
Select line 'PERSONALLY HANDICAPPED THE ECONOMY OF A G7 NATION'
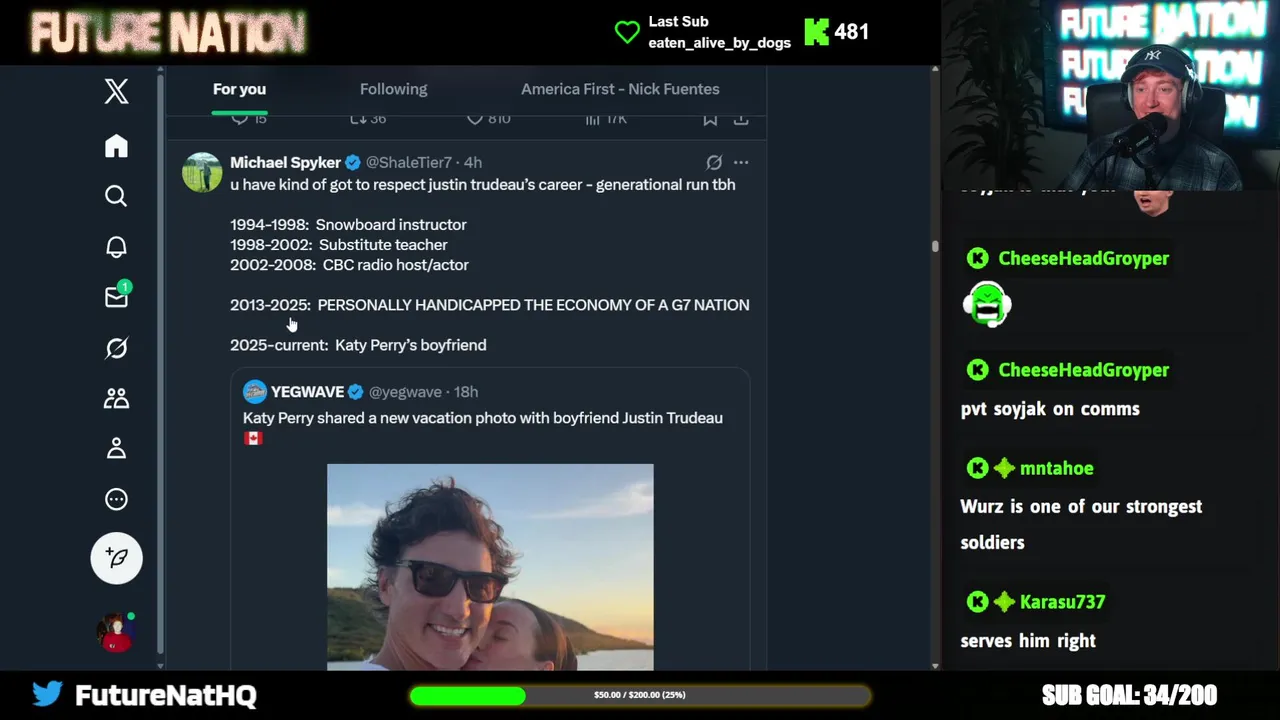click(x=533, y=305)
